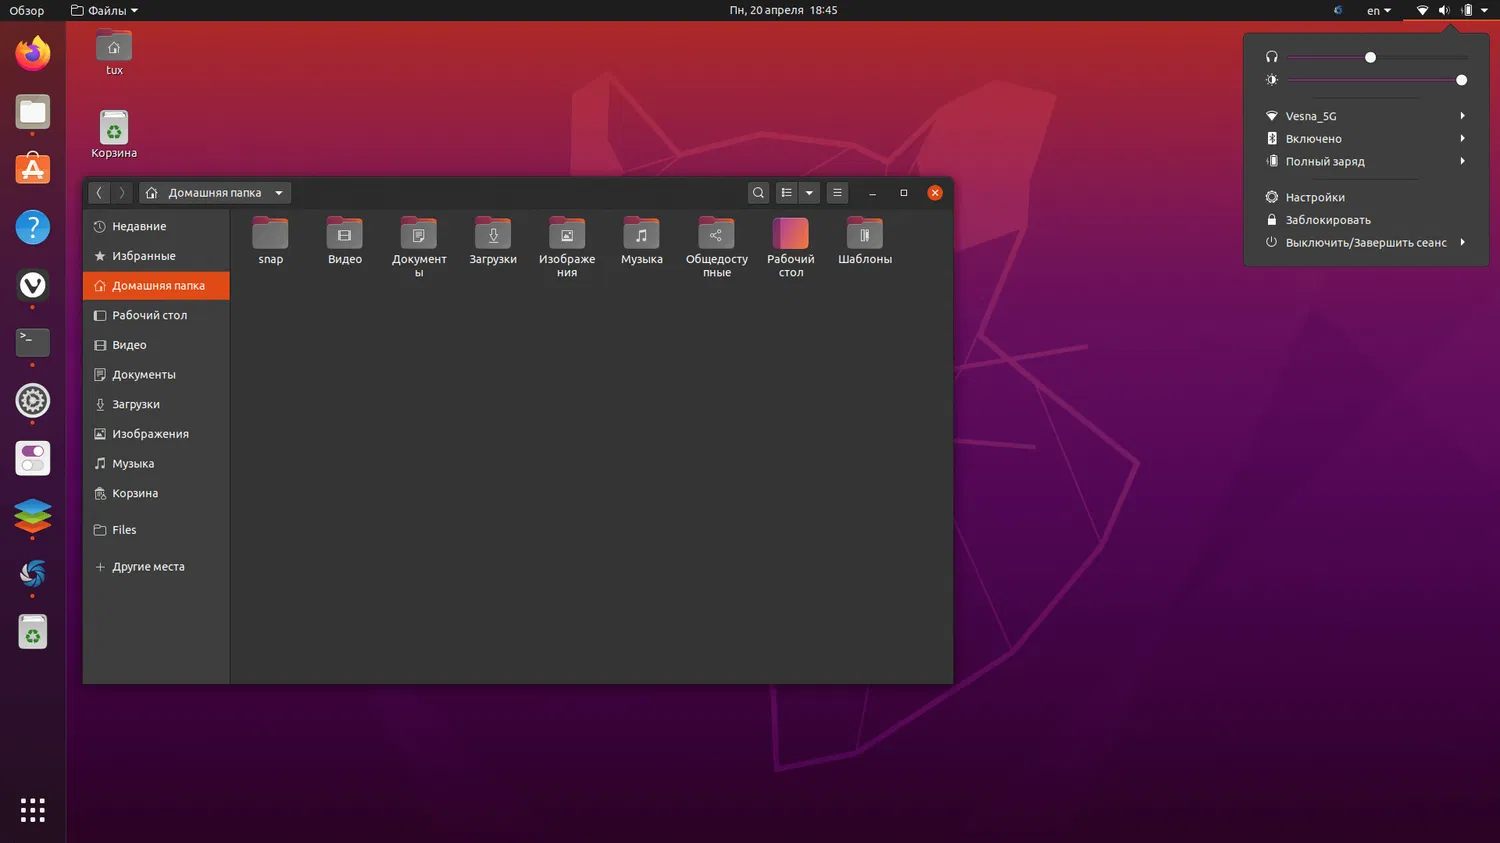This screenshot has height=843, width=1500.
Task: Open the Общедоступные shared folder
Action: [x=716, y=235]
